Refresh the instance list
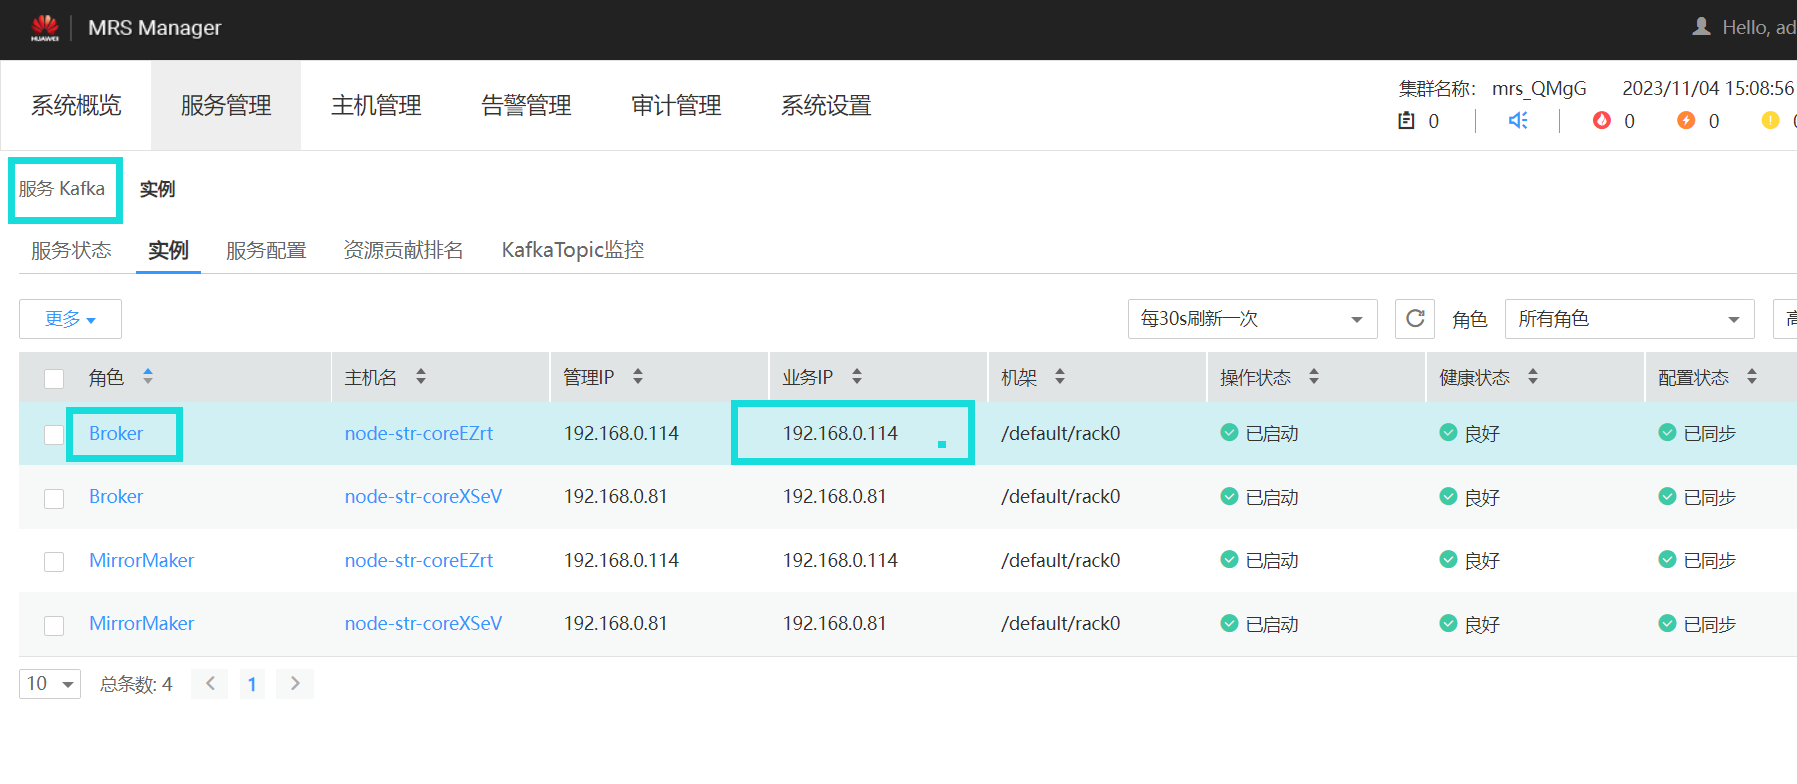The width and height of the screenshot is (1797, 784). pyautogui.click(x=1415, y=319)
